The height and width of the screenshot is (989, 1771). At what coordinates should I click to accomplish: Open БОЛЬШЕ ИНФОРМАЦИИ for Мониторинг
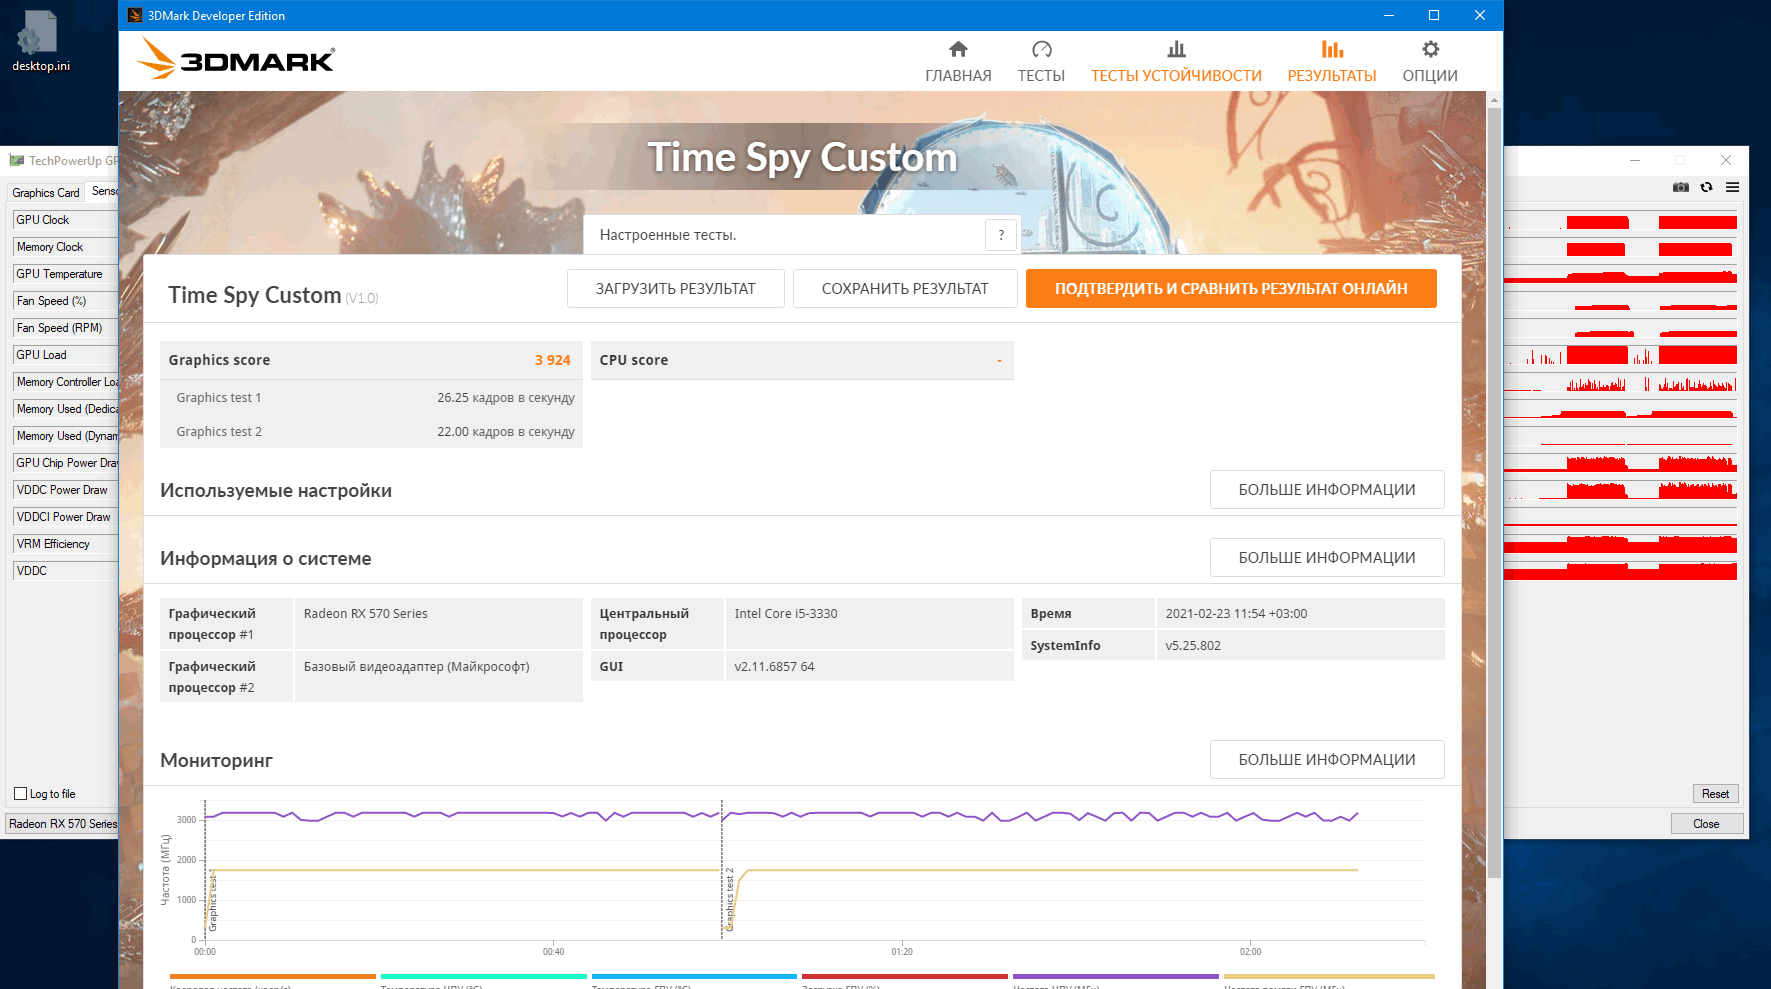1327,760
